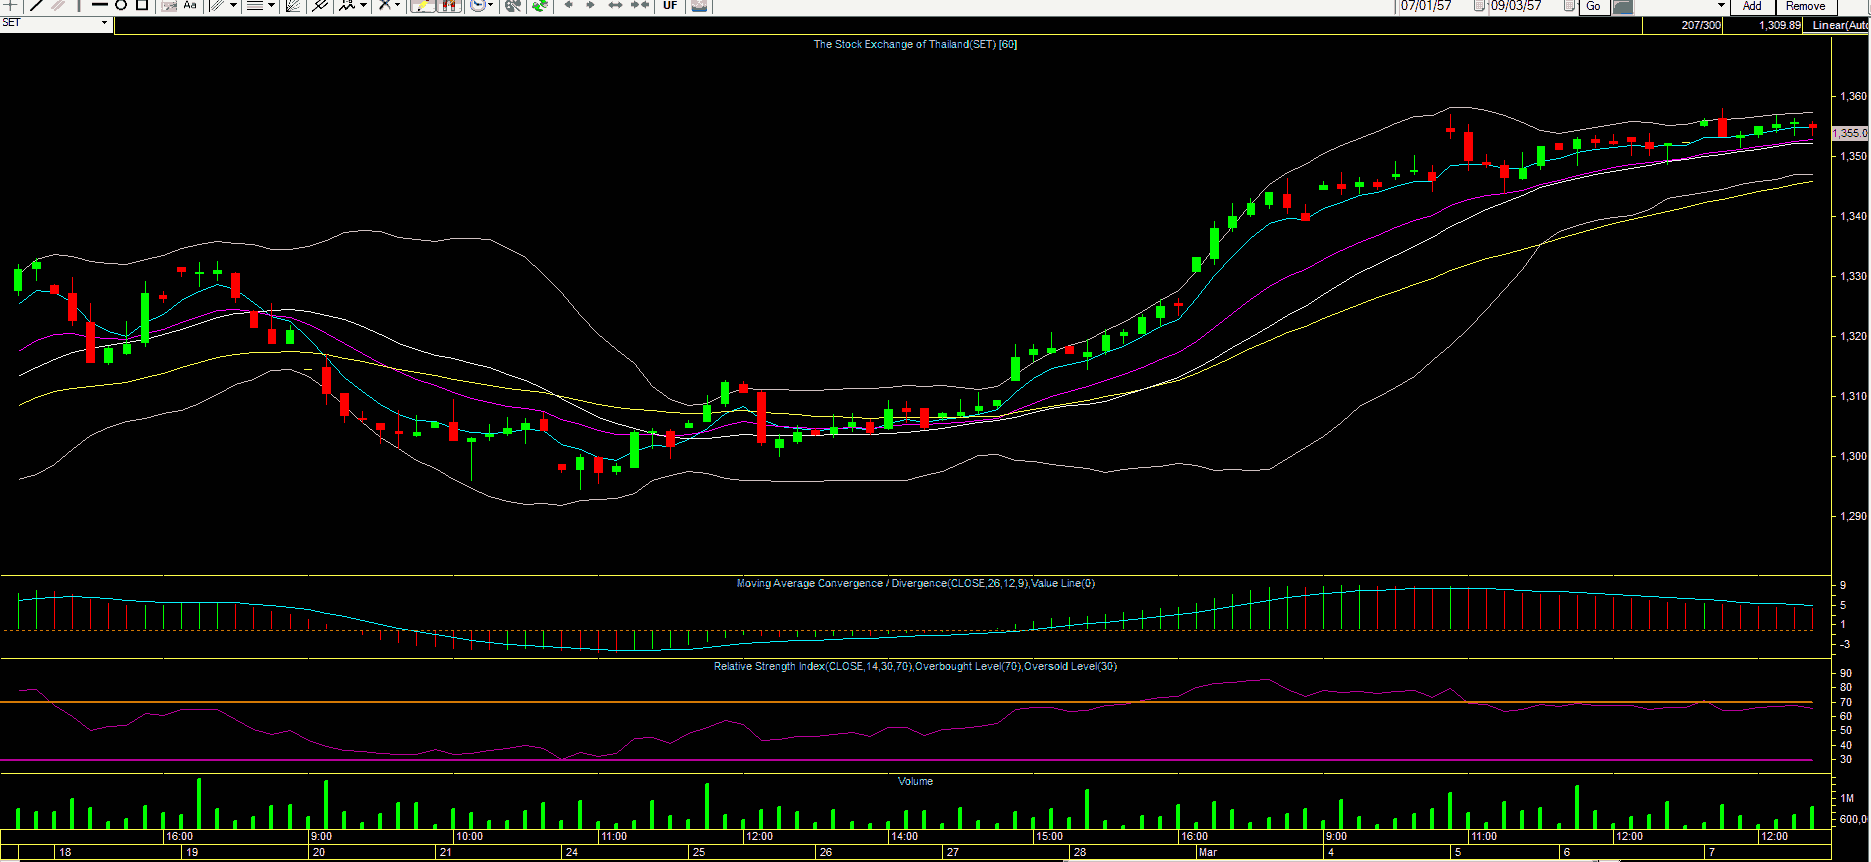Image resolution: width=1871 pixels, height=862 pixels.
Task: Open calendar picker beside 07/01/57 date
Action: tap(1480, 5)
